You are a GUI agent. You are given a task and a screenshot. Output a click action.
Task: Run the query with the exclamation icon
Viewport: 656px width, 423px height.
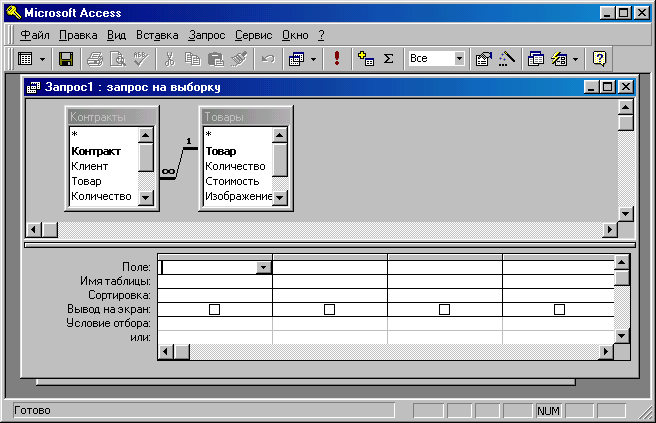[x=337, y=58]
